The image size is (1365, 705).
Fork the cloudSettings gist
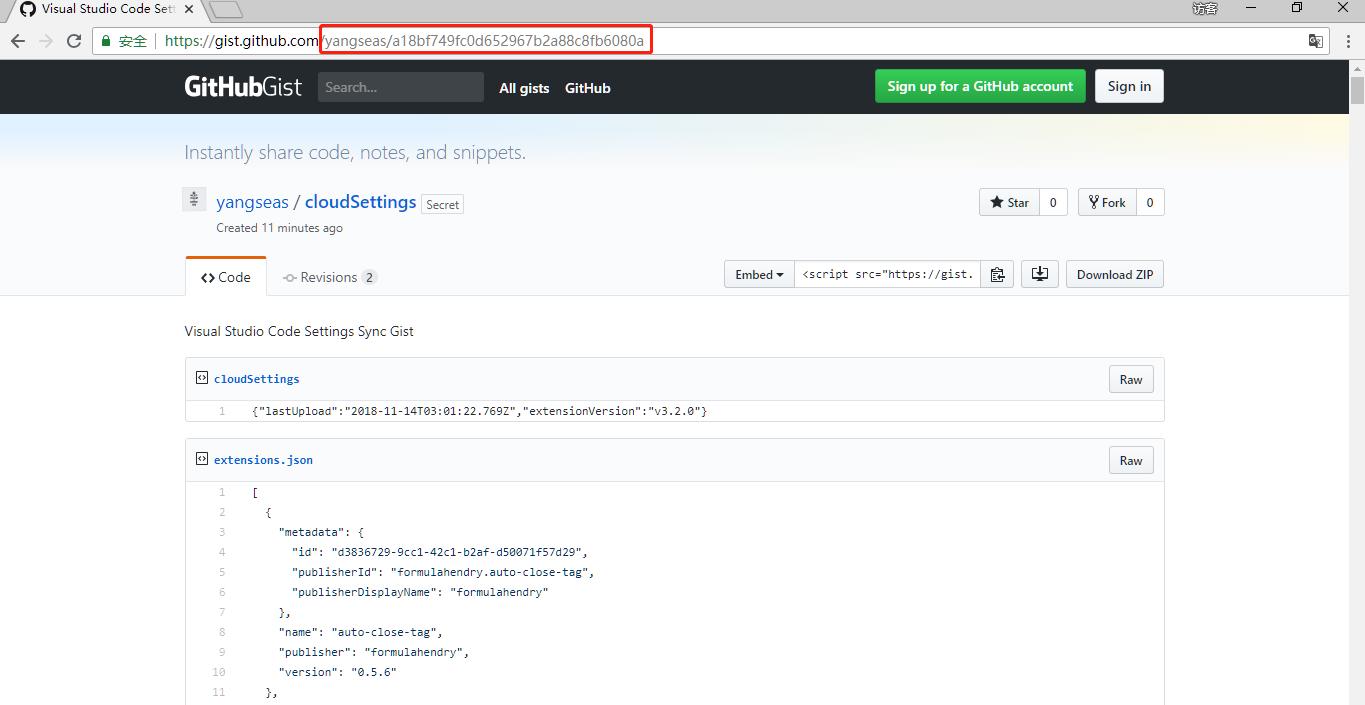(x=1106, y=201)
